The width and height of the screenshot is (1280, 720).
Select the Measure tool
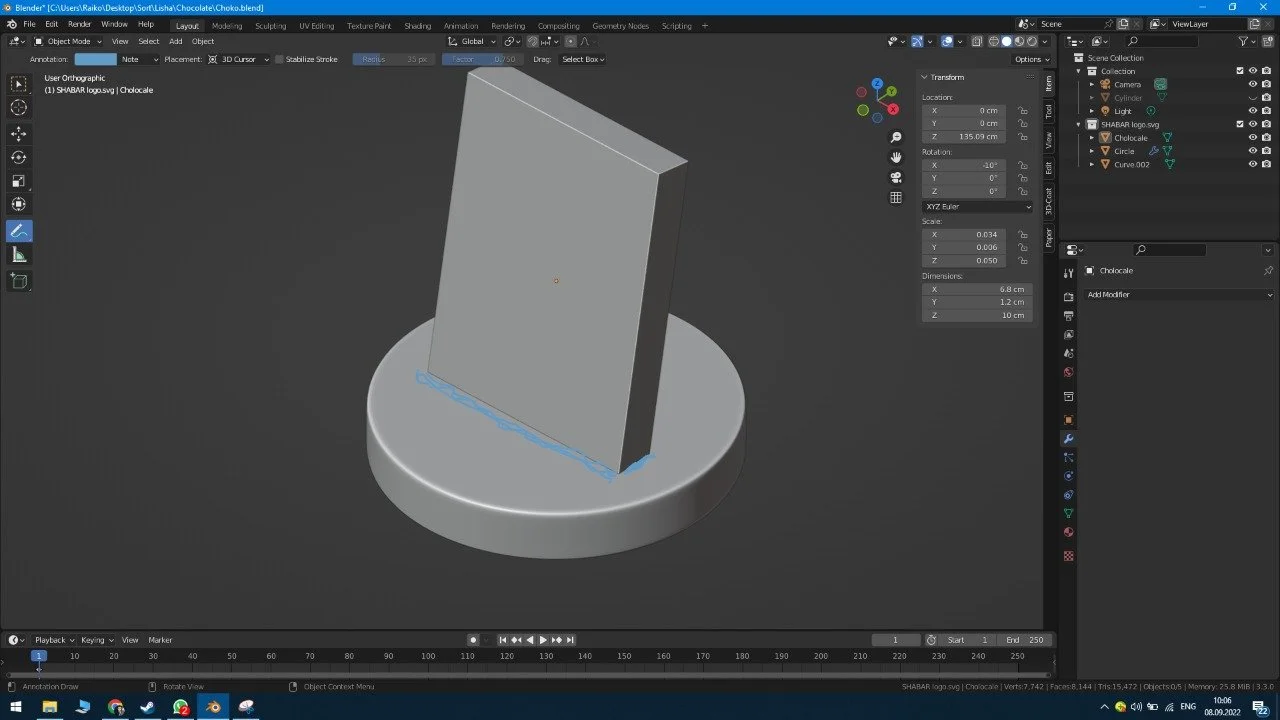[x=19, y=255]
